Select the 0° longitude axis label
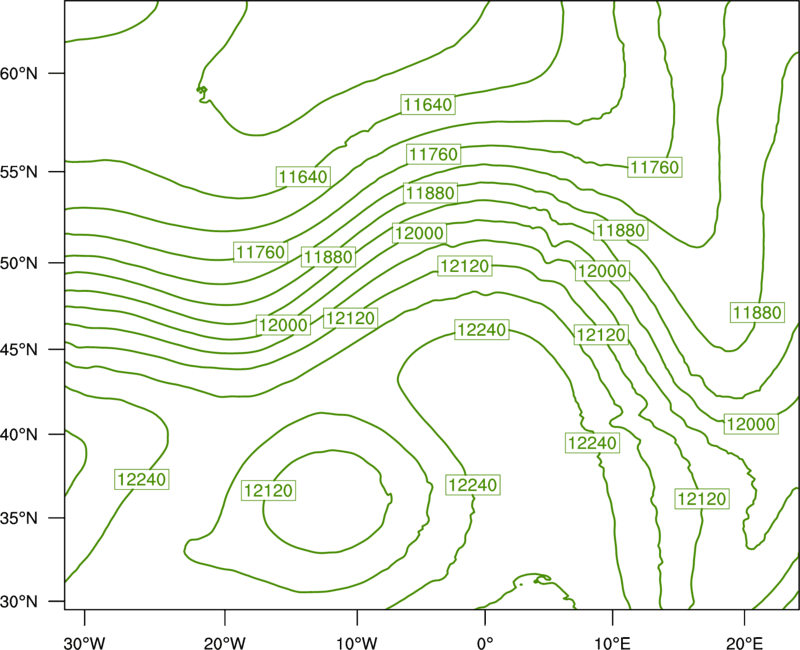The width and height of the screenshot is (800, 650). click(x=485, y=643)
